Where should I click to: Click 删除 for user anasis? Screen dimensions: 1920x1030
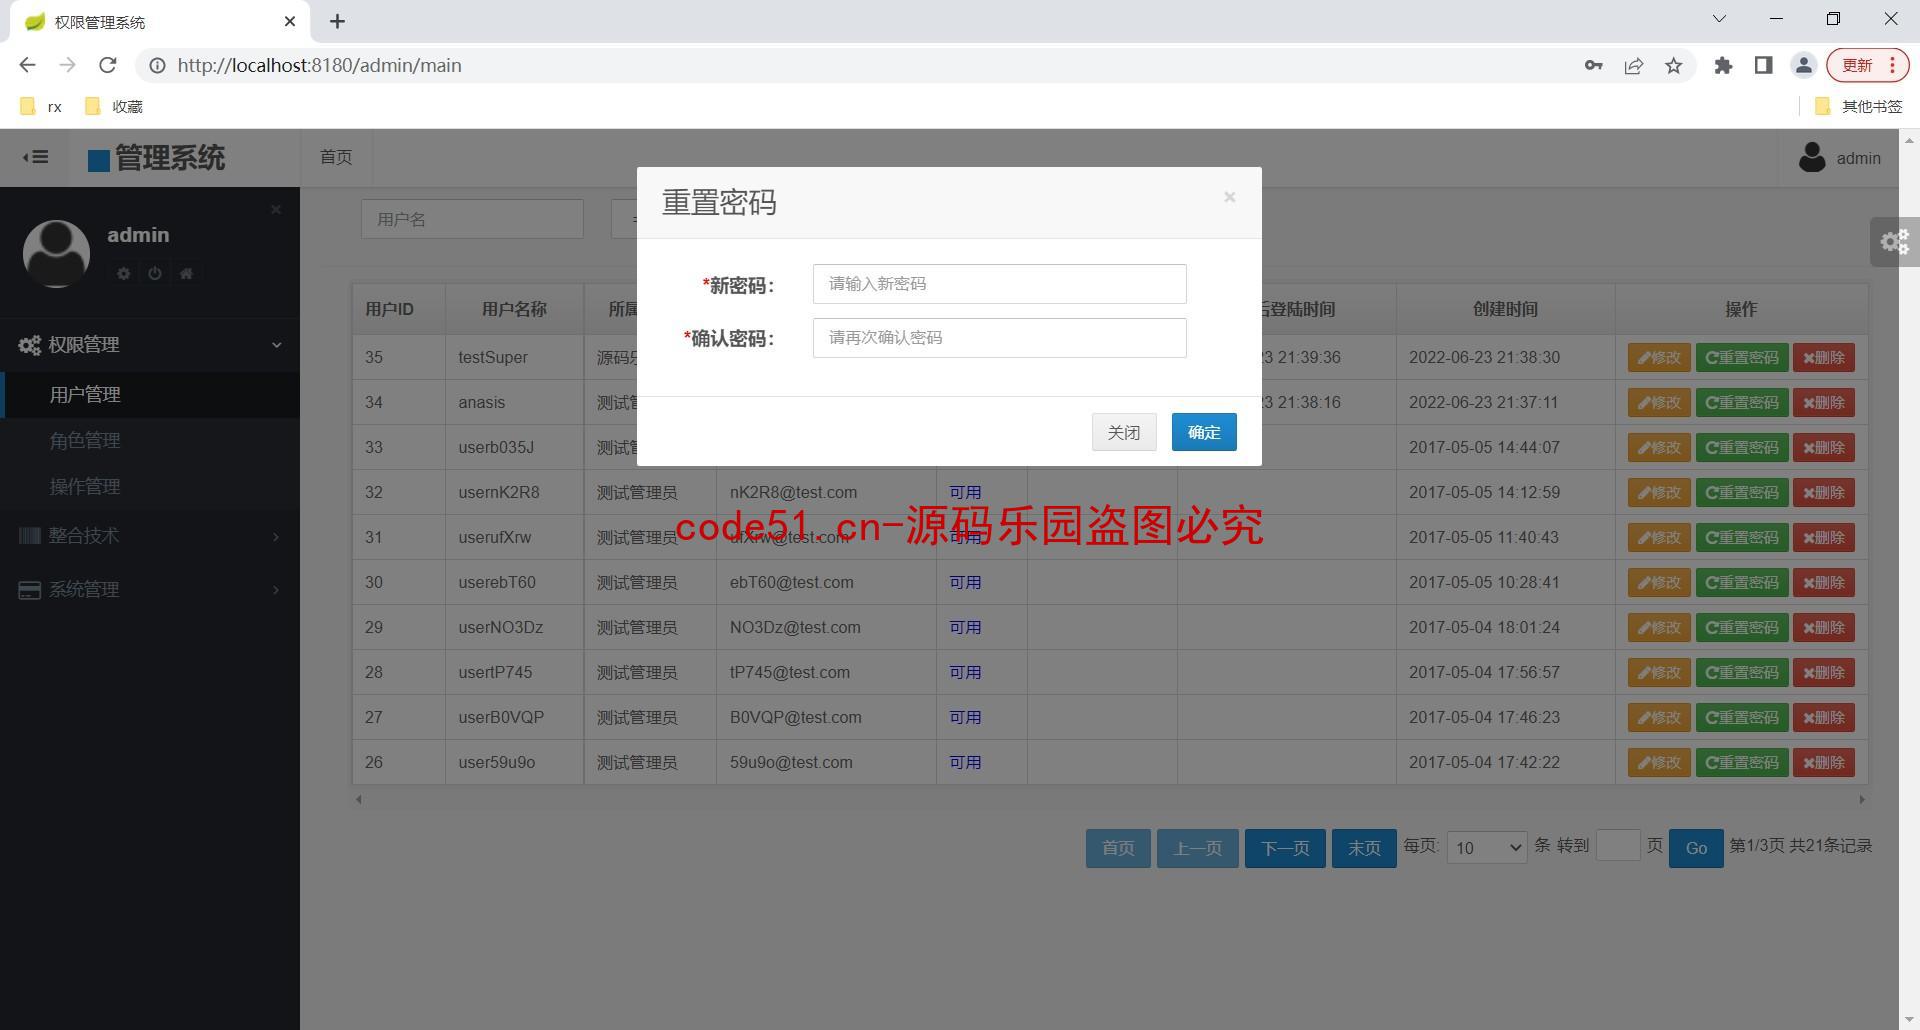1824,402
